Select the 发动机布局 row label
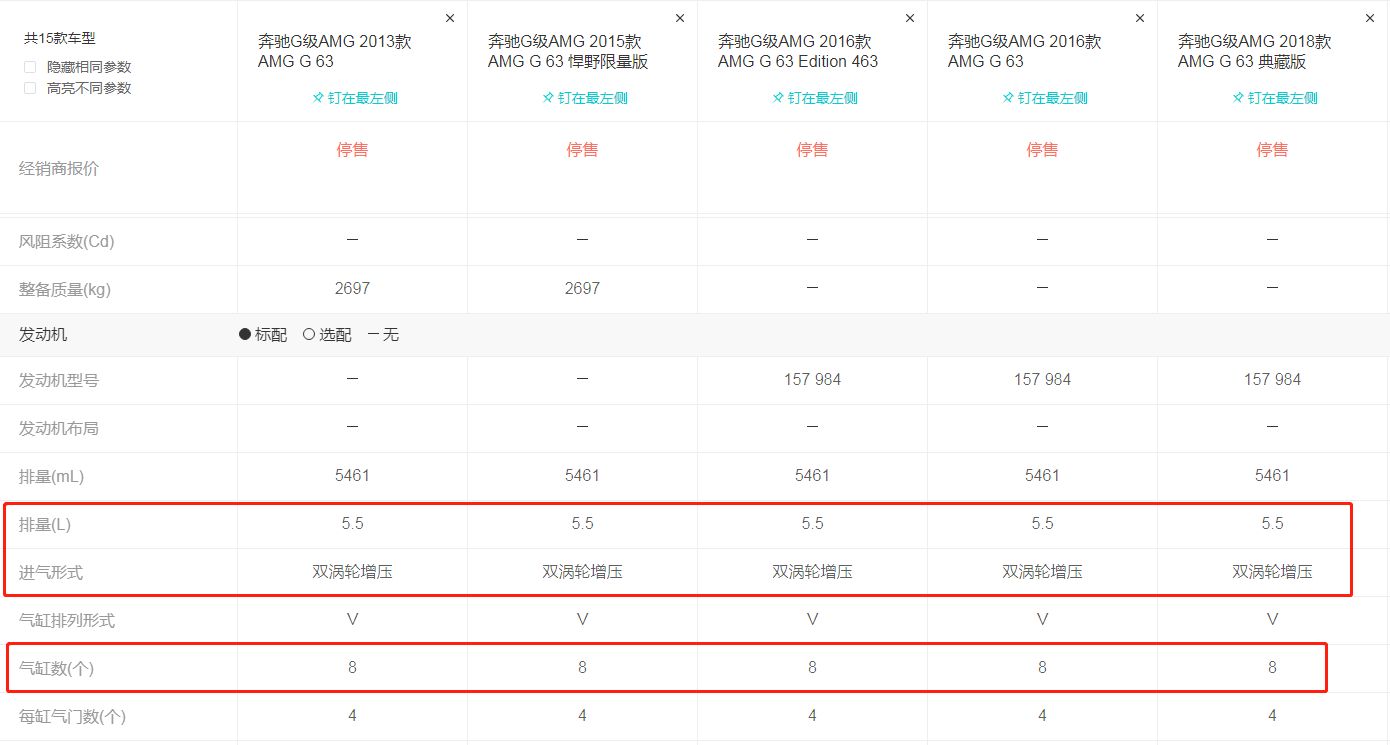This screenshot has height=745, width=1390. (59, 428)
